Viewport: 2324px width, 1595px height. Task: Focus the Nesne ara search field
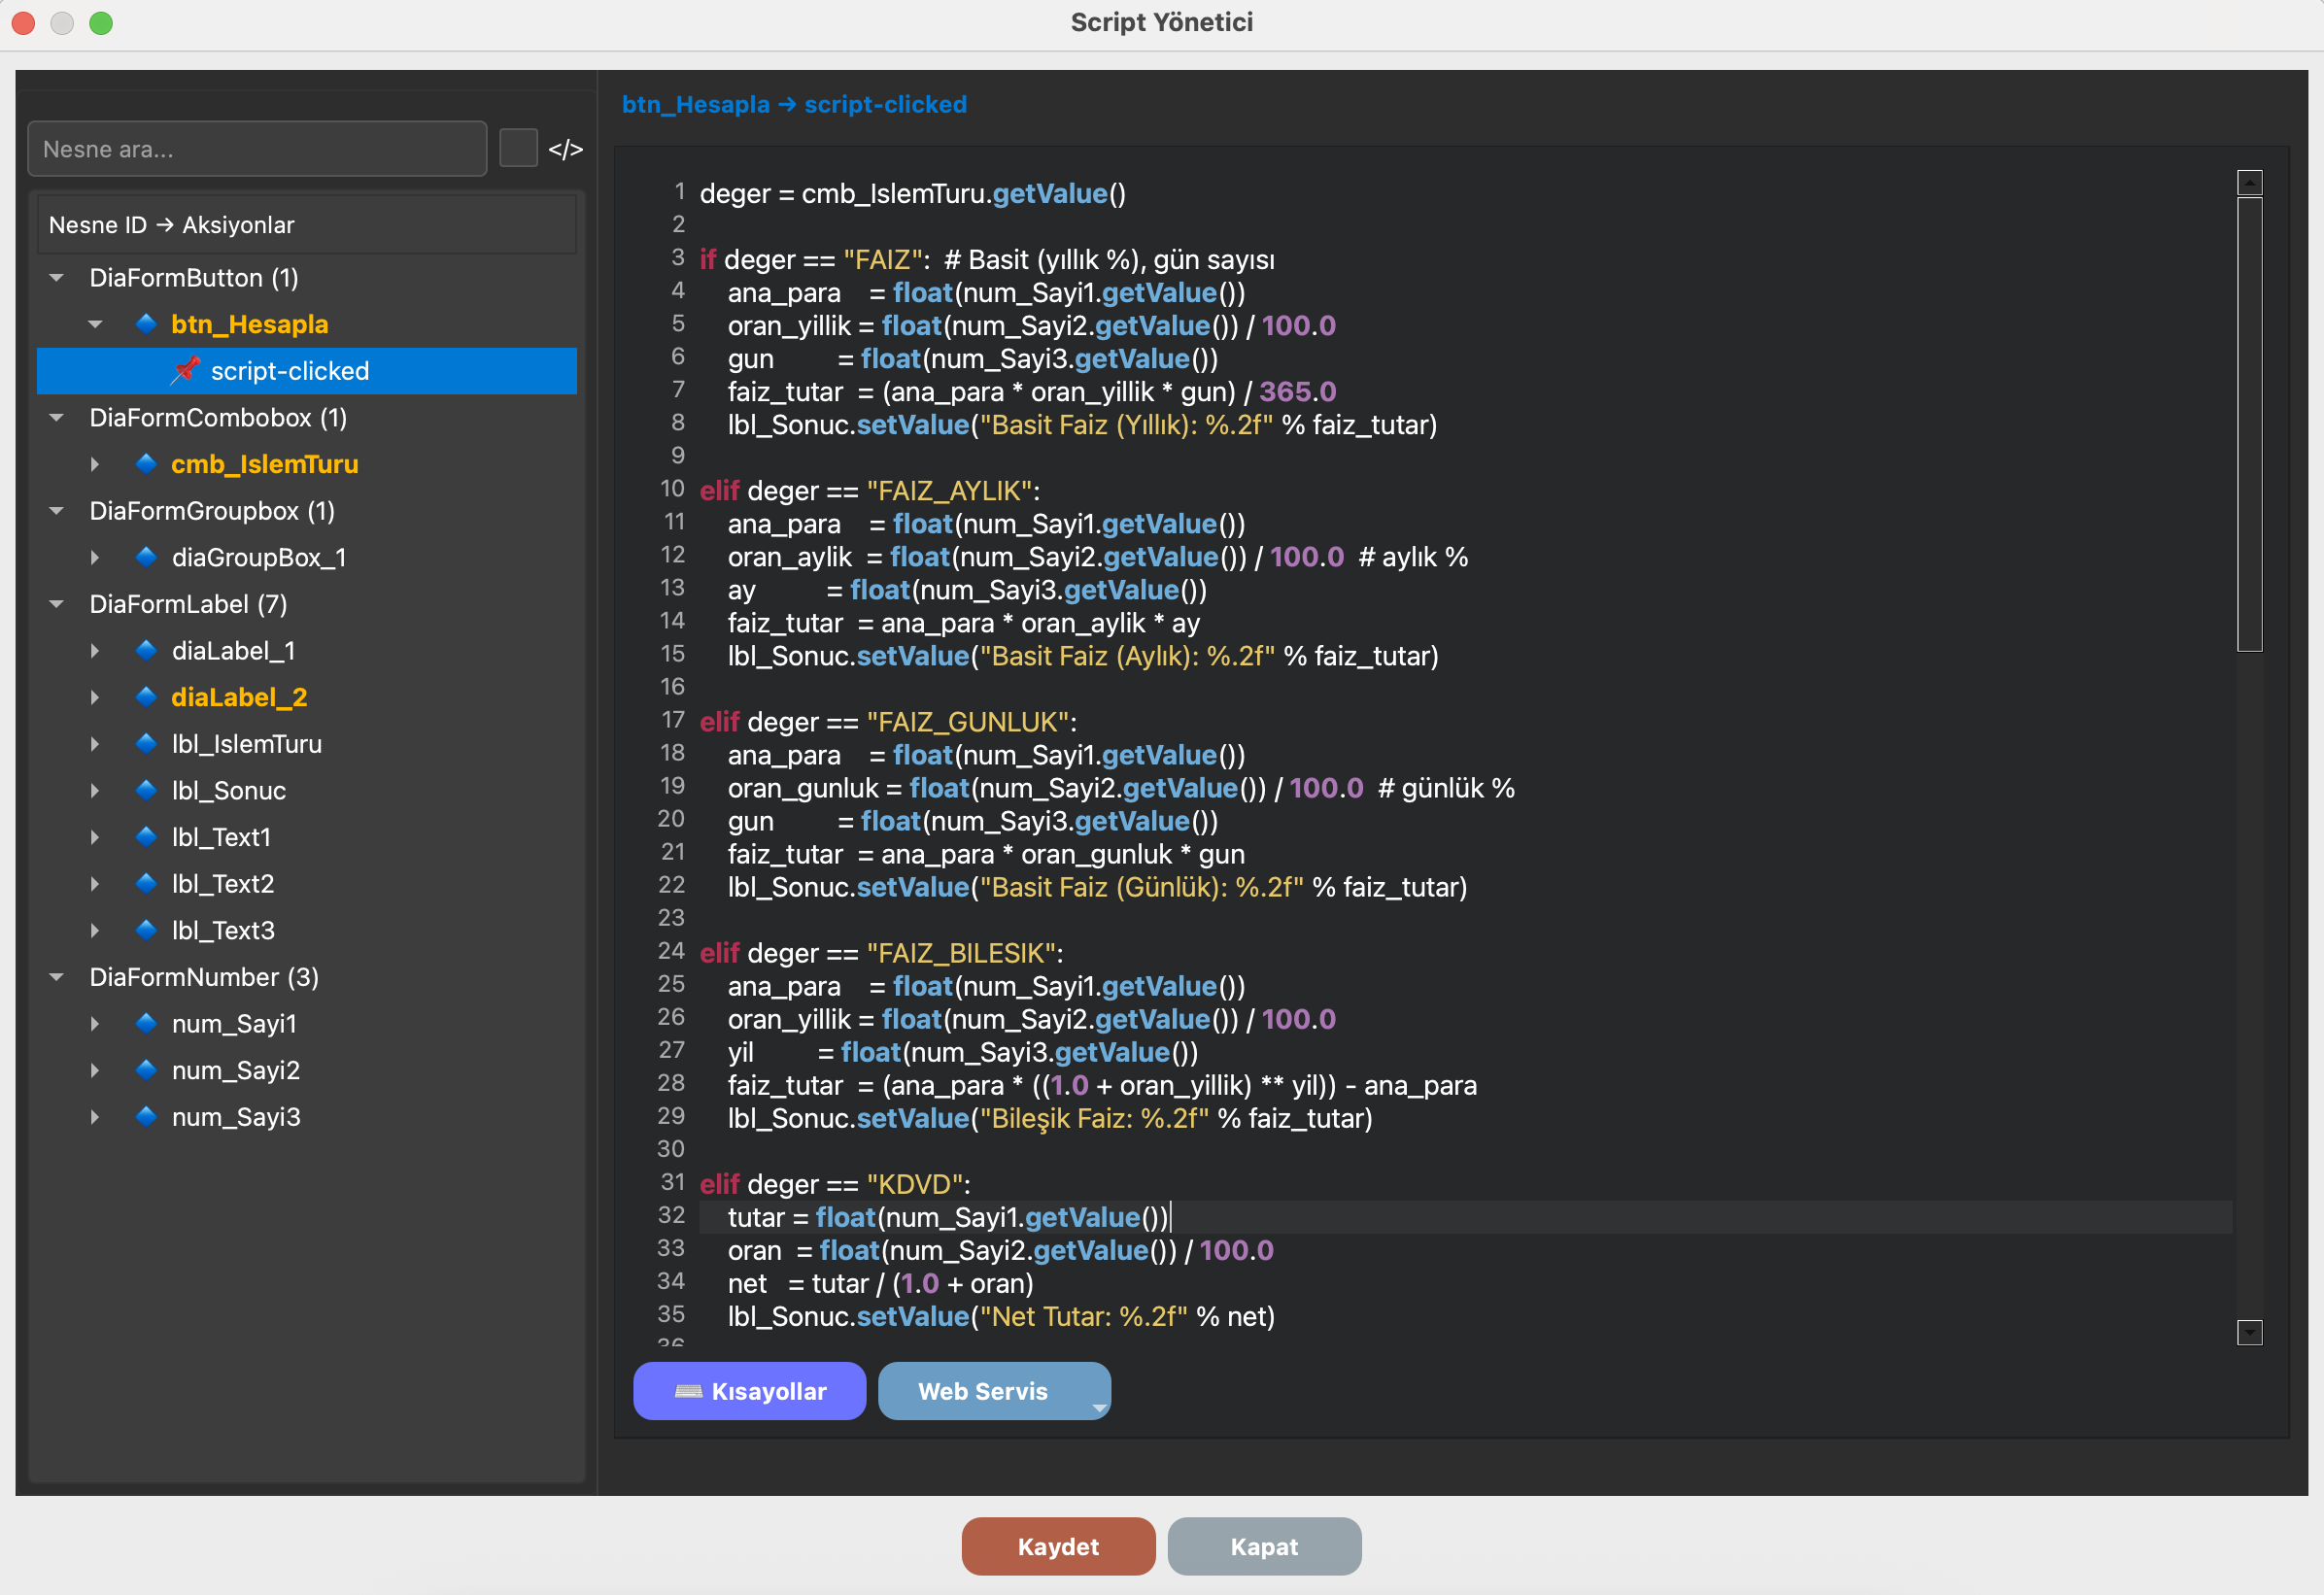point(257,149)
